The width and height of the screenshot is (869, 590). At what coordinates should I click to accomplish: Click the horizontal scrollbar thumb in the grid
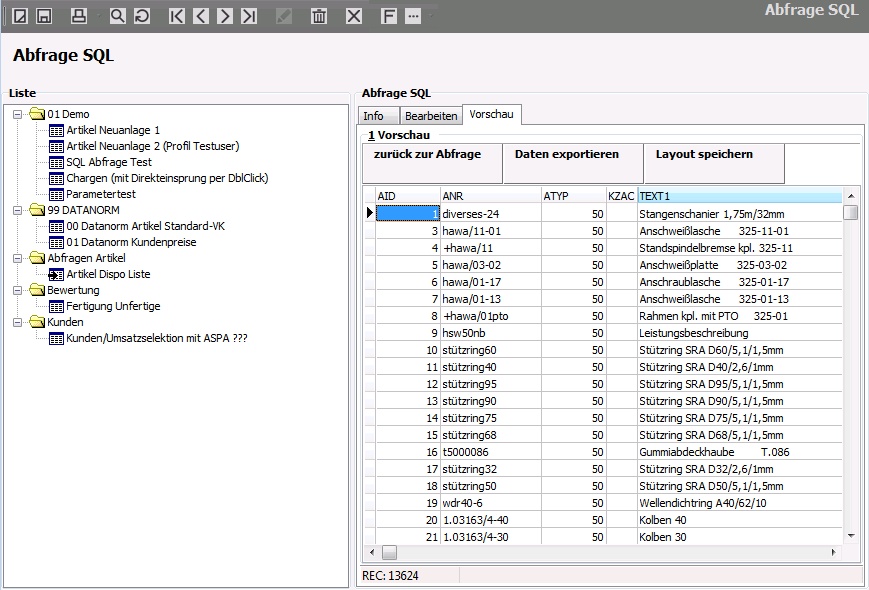(x=390, y=552)
